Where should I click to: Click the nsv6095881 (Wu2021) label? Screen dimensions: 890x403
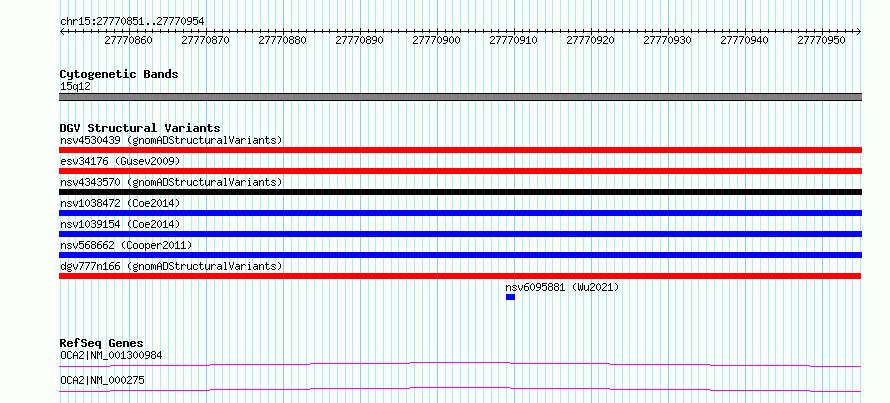click(562, 287)
